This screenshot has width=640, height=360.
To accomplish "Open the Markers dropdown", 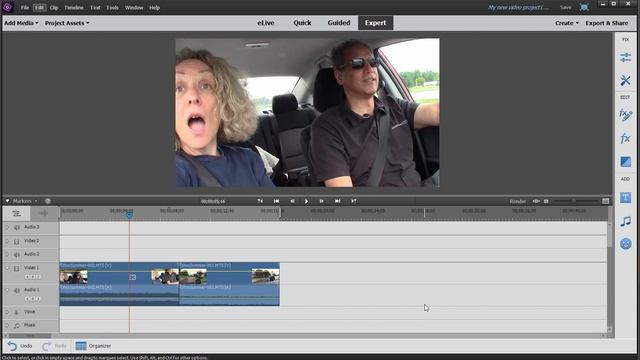I will 24,201.
